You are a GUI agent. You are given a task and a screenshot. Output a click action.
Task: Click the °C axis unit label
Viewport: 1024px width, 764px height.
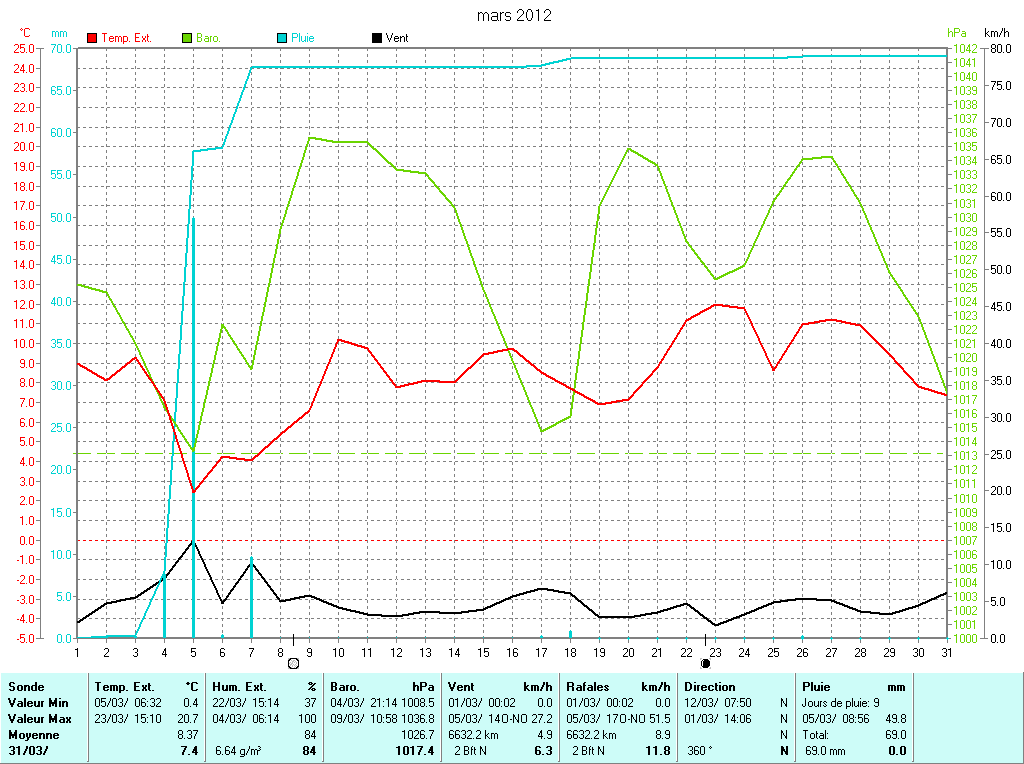(25, 33)
